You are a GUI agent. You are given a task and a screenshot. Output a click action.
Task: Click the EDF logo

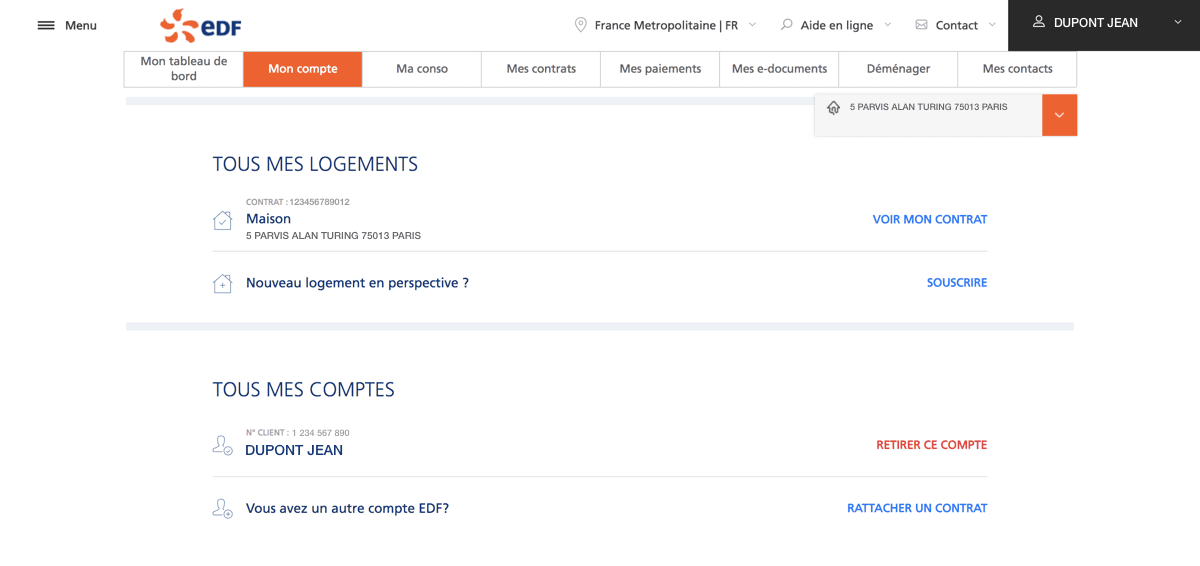(x=201, y=26)
